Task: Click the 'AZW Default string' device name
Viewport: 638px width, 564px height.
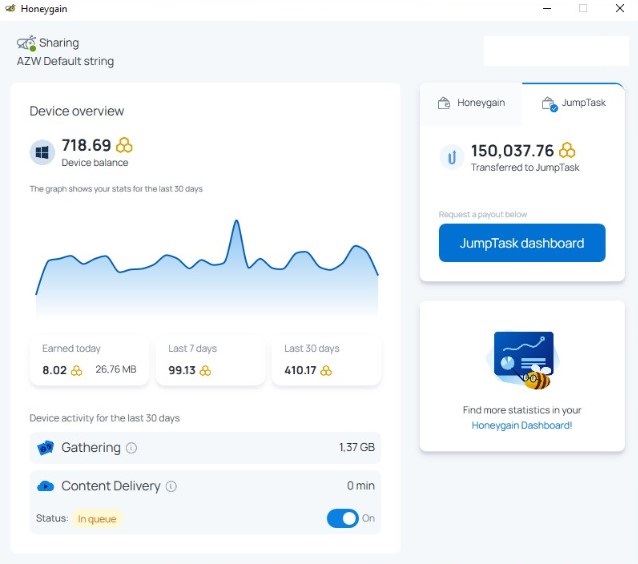Action: pyautogui.click(x=65, y=61)
